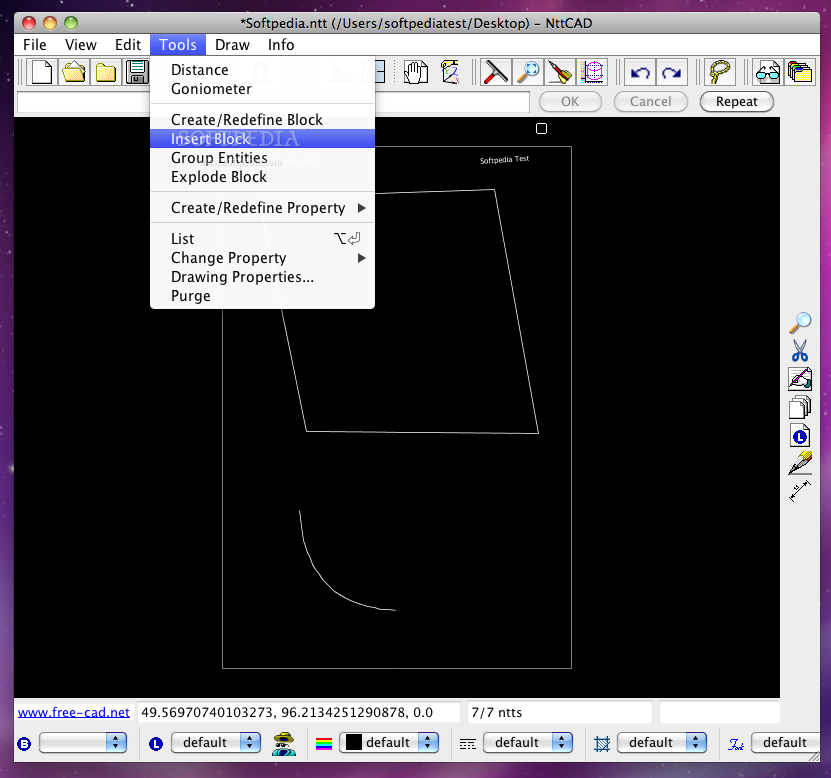Choose Distance from Tools menu
This screenshot has height=778, width=831.
click(262, 70)
